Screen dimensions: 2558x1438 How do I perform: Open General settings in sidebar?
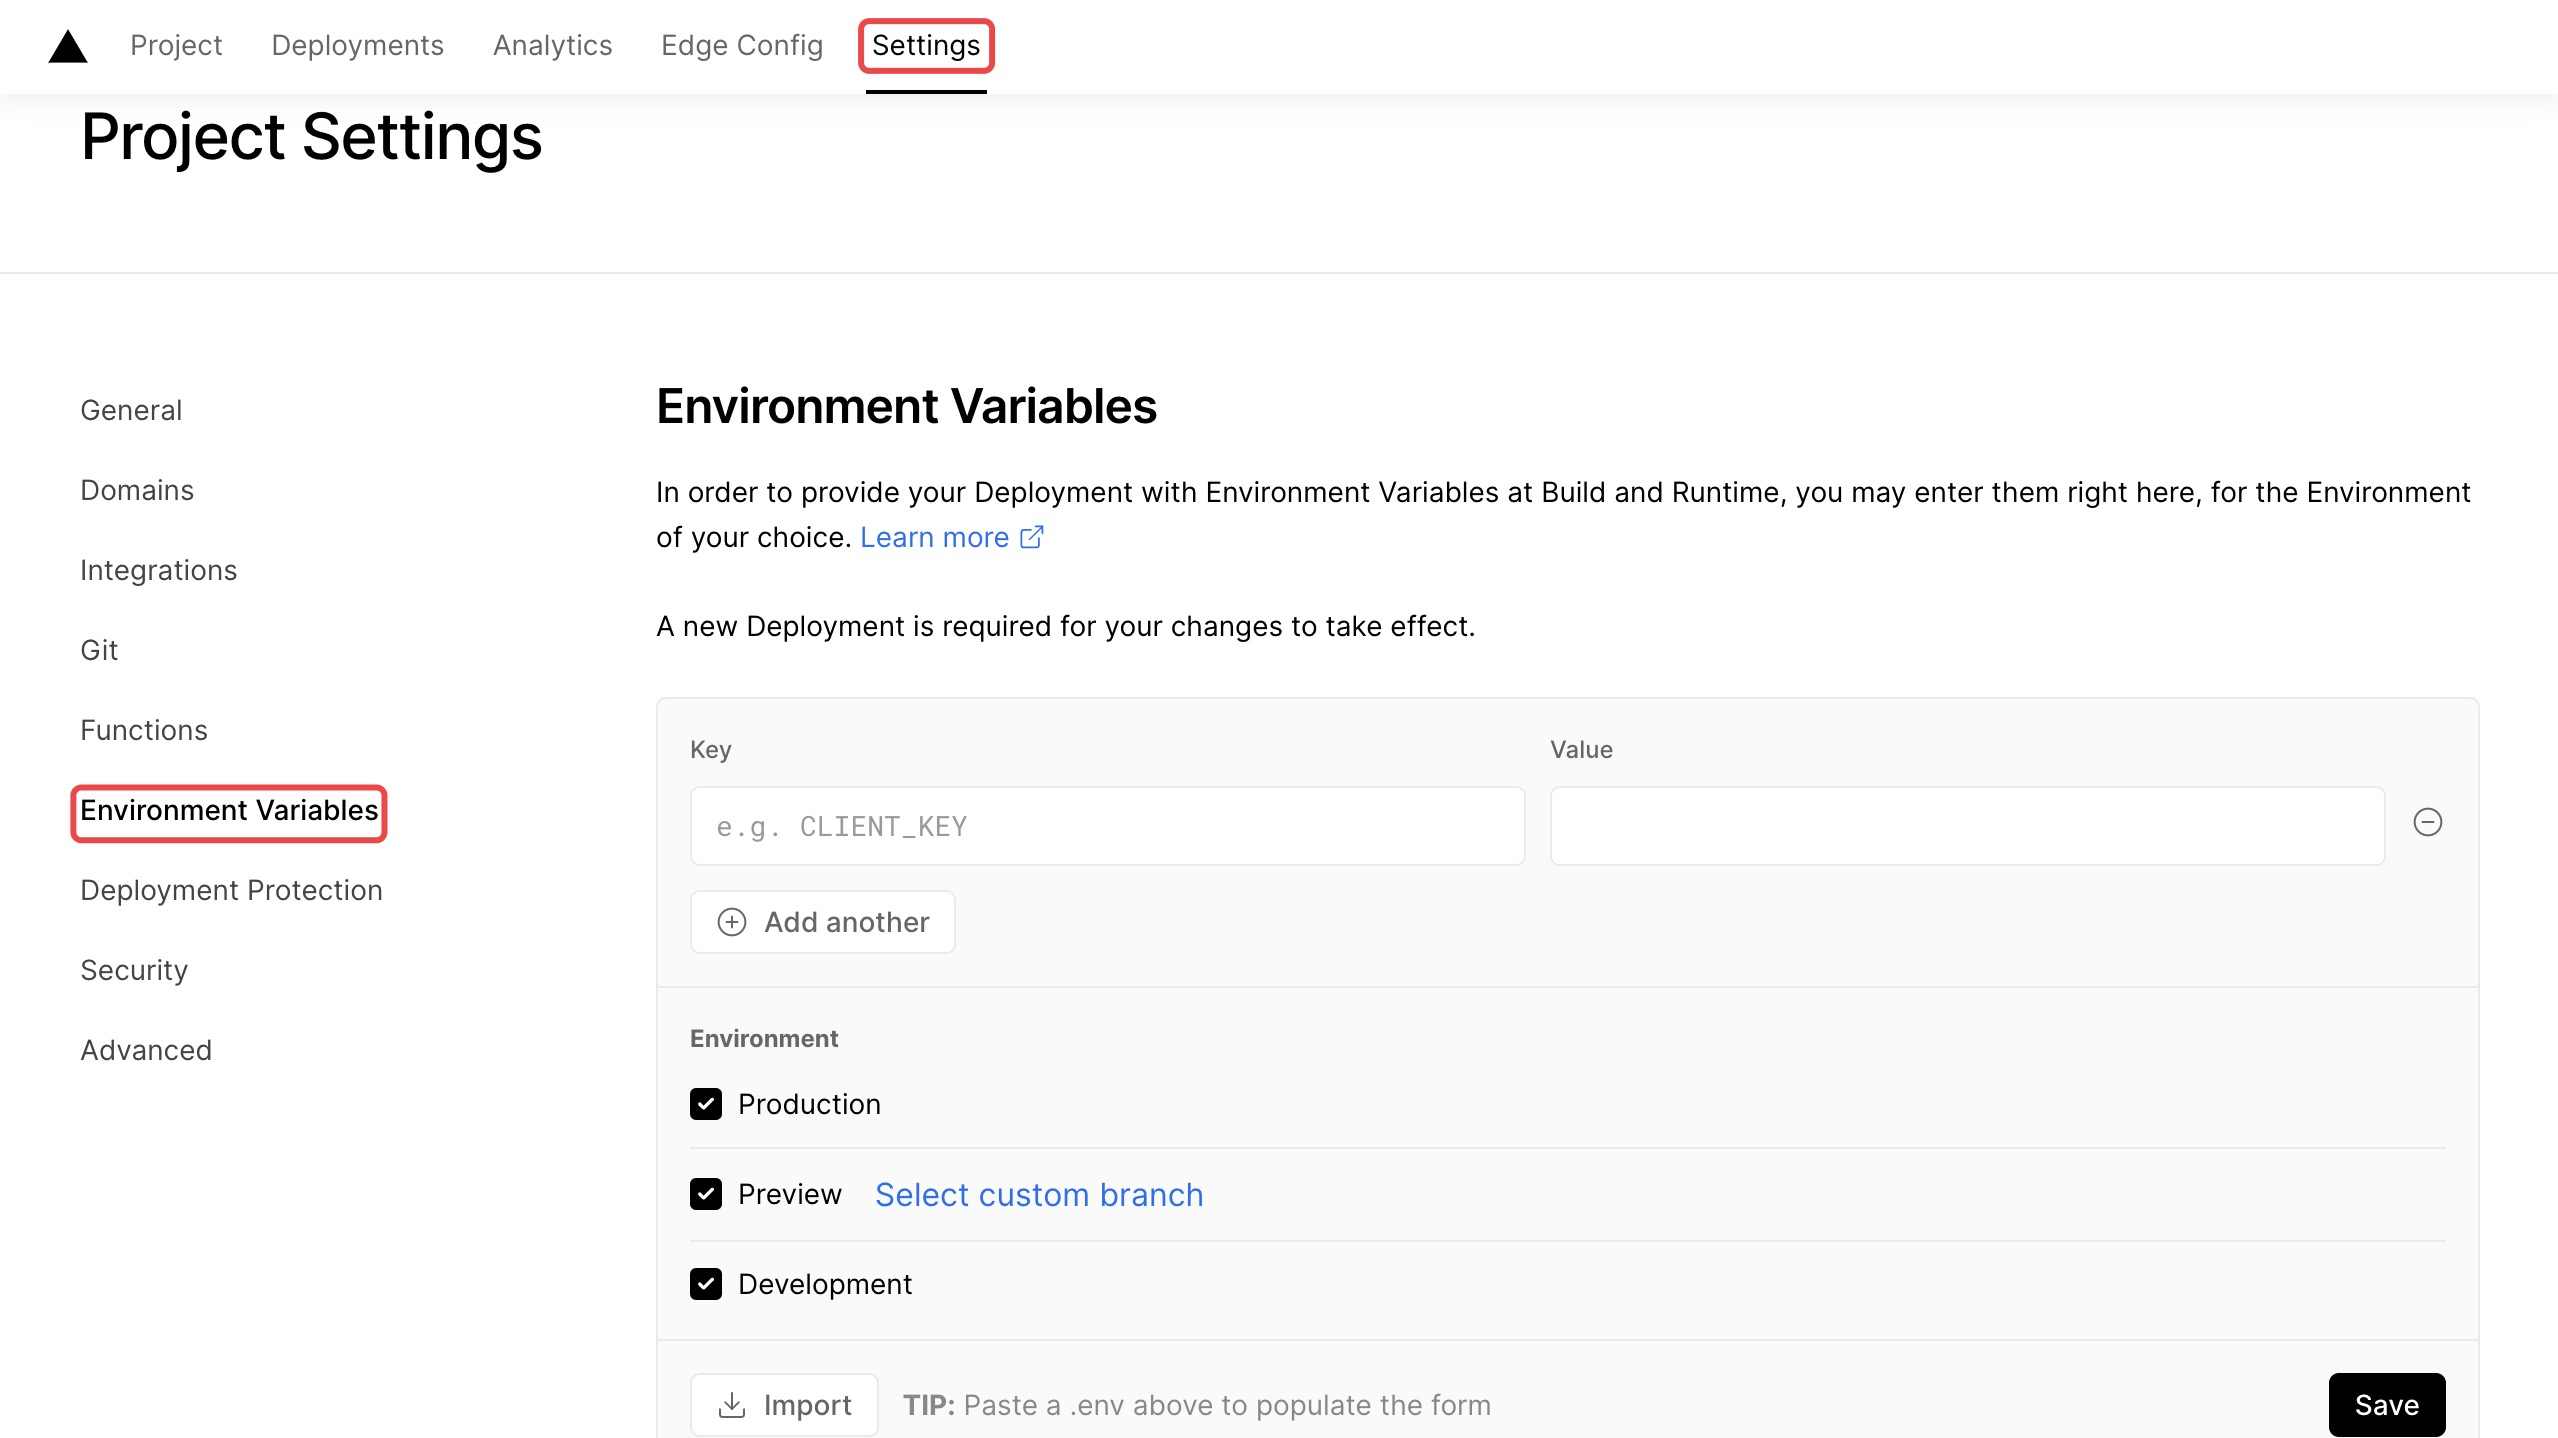click(x=131, y=410)
